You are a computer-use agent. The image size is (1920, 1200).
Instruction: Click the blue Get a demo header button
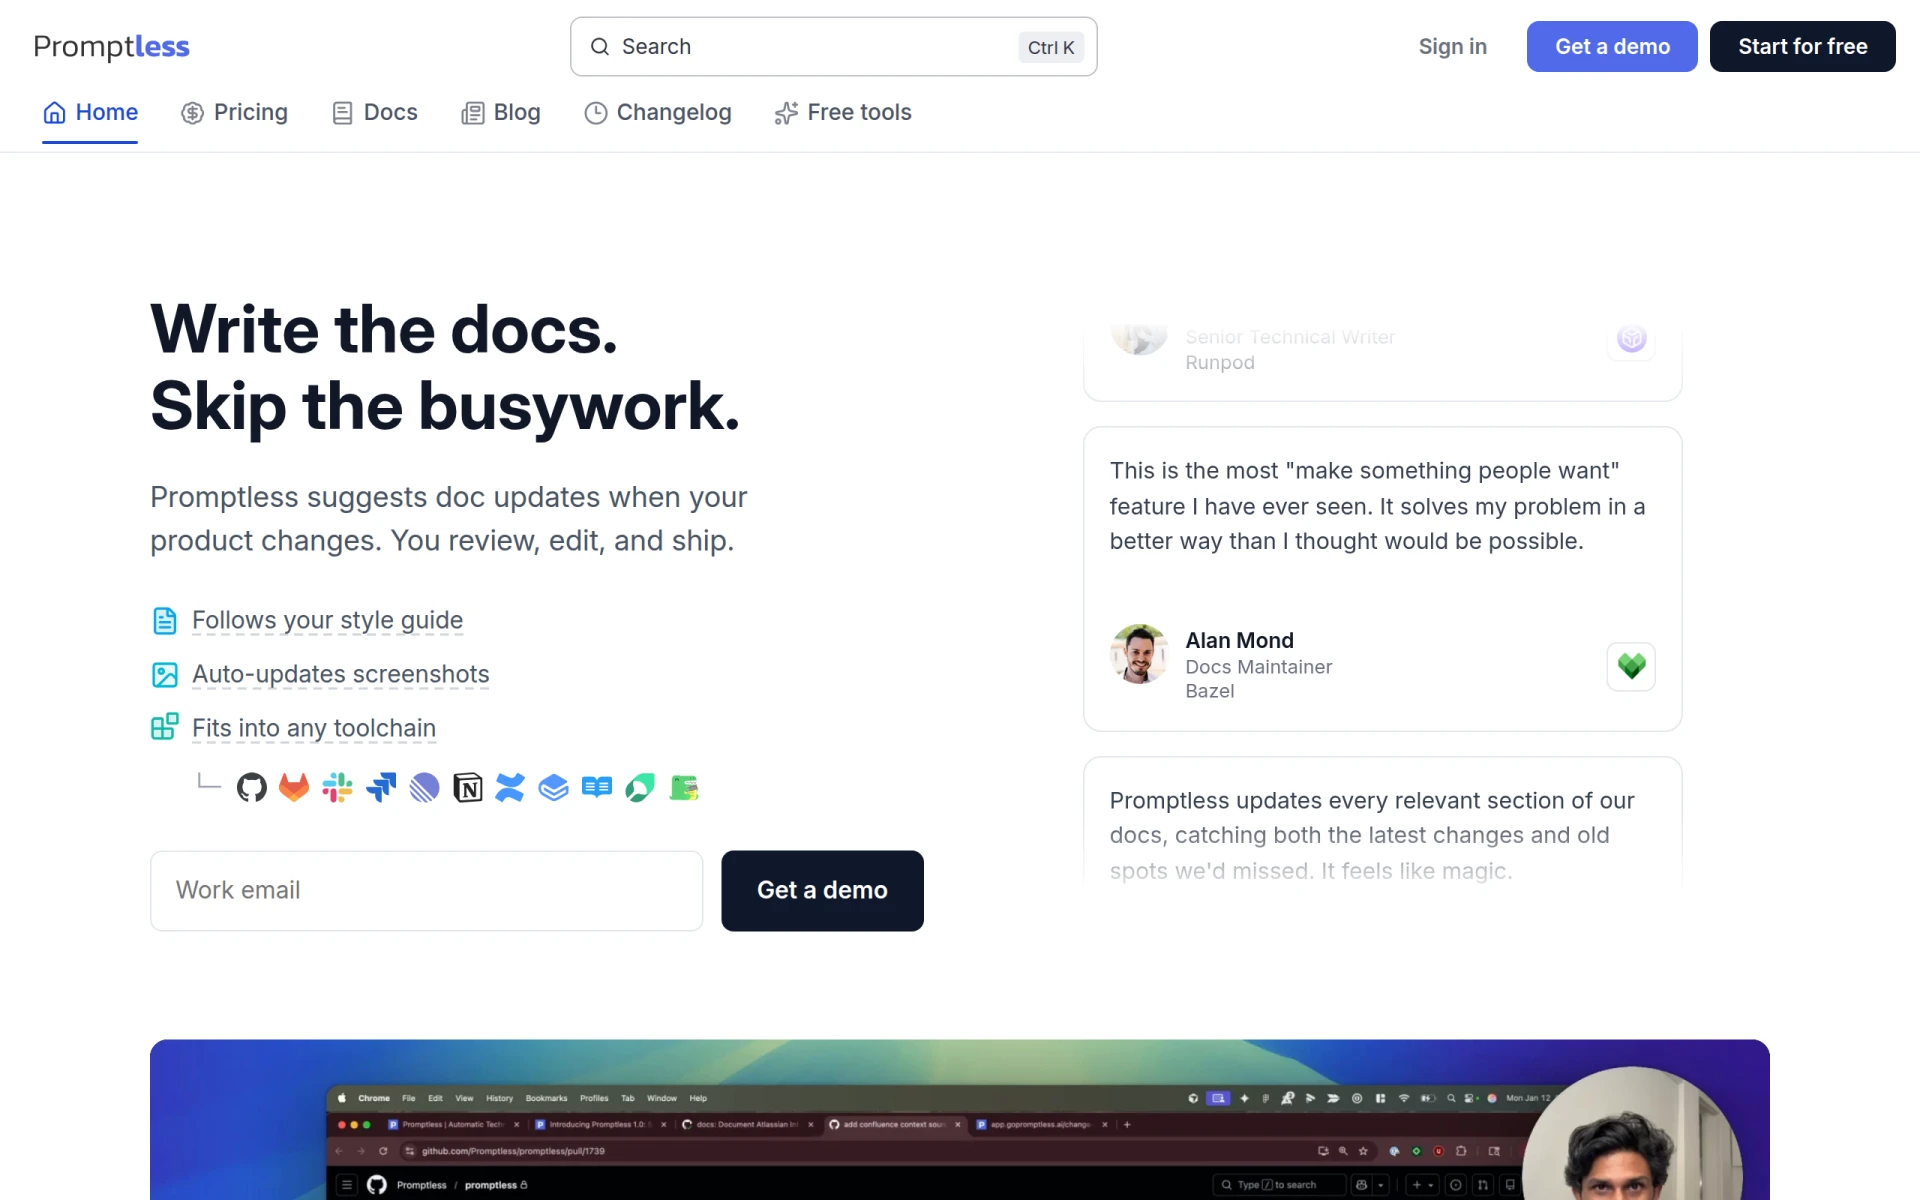click(1612, 46)
